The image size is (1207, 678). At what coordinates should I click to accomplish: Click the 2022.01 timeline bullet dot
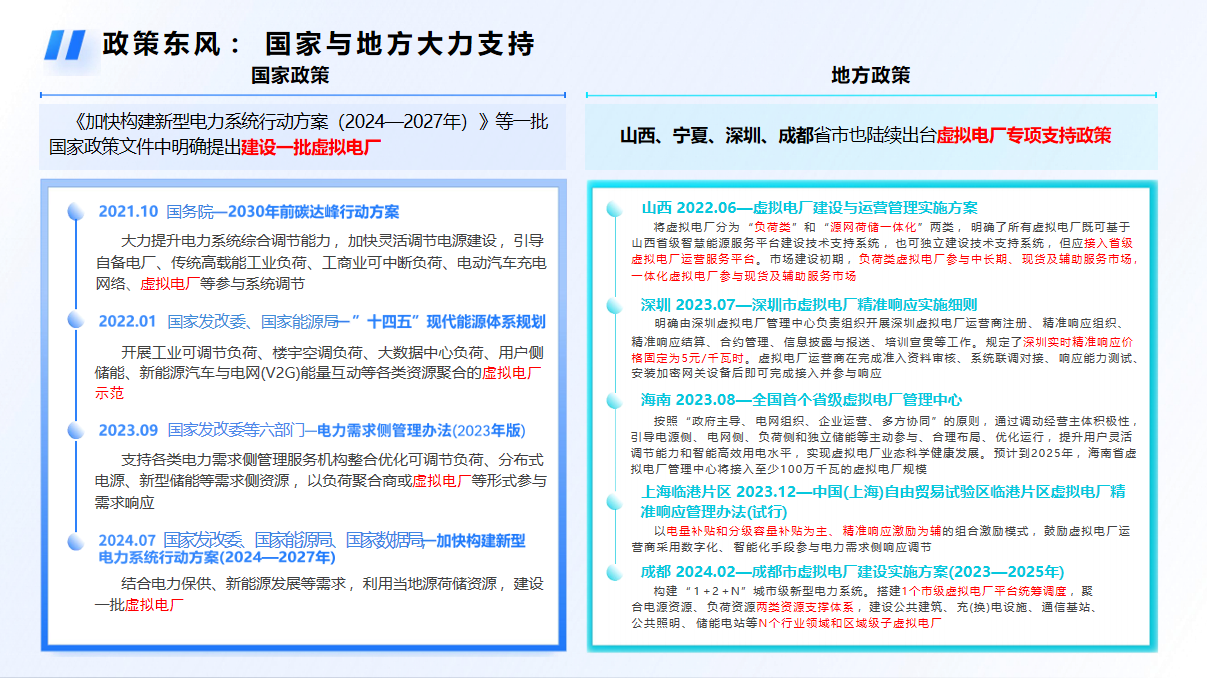coord(75,320)
